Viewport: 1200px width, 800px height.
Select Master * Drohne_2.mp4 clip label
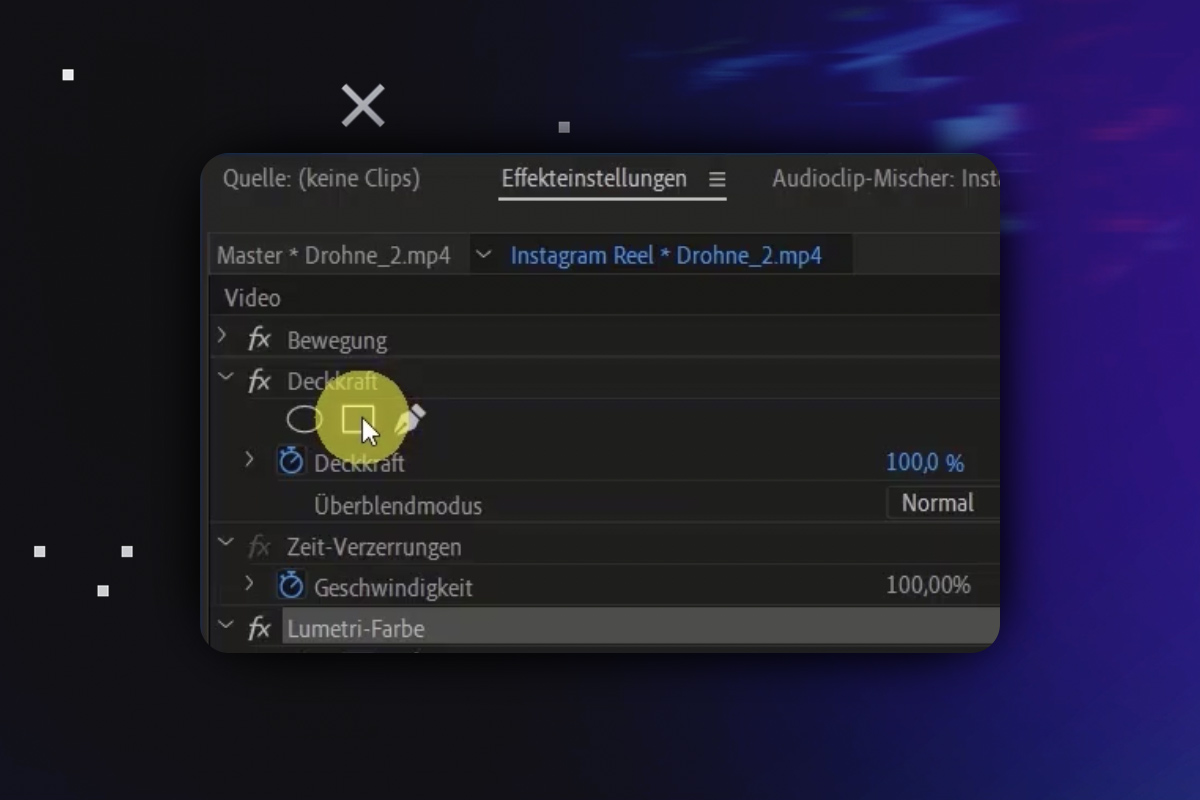point(334,256)
